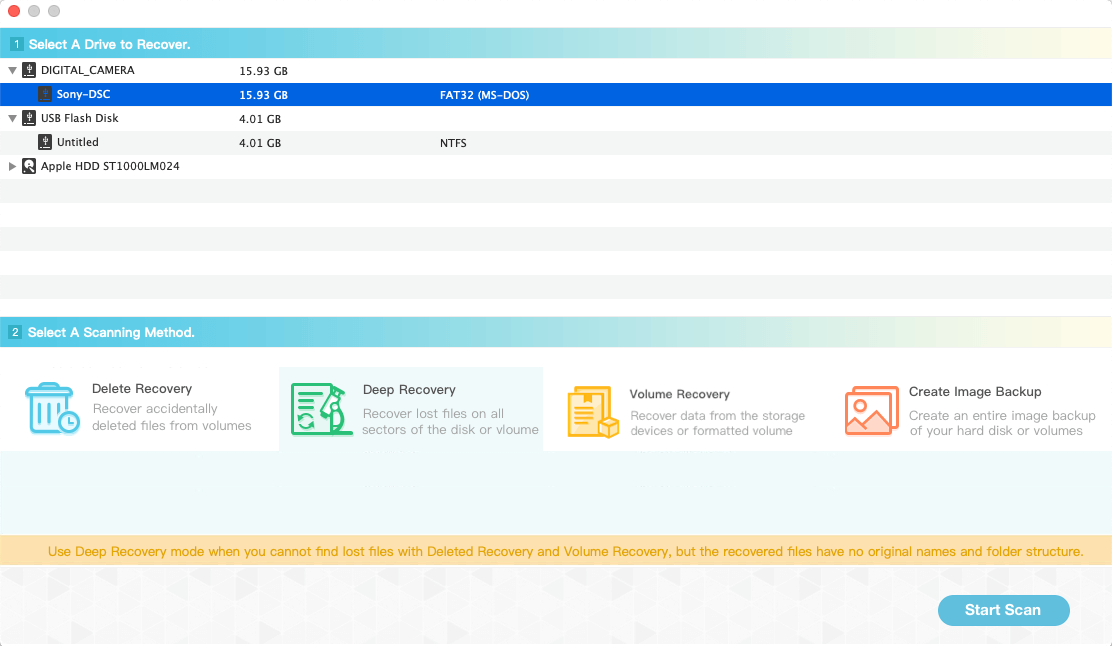Choose the Volume Recovery method title
Viewport: 1112px width, 646px height.
679,394
